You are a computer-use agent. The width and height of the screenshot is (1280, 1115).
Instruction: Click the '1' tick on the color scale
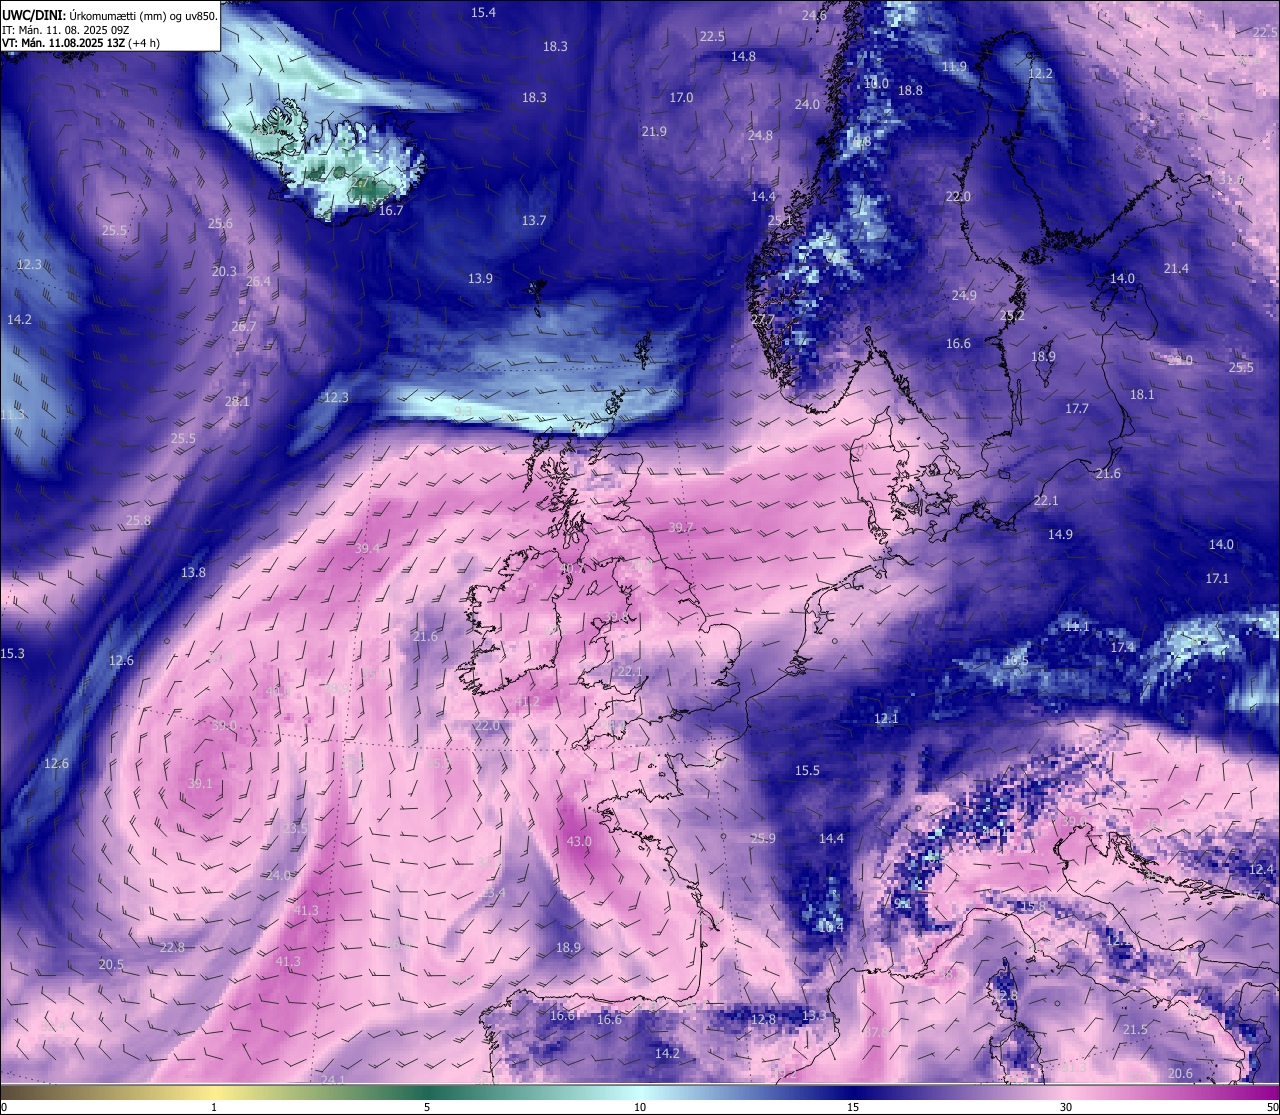click(214, 1107)
